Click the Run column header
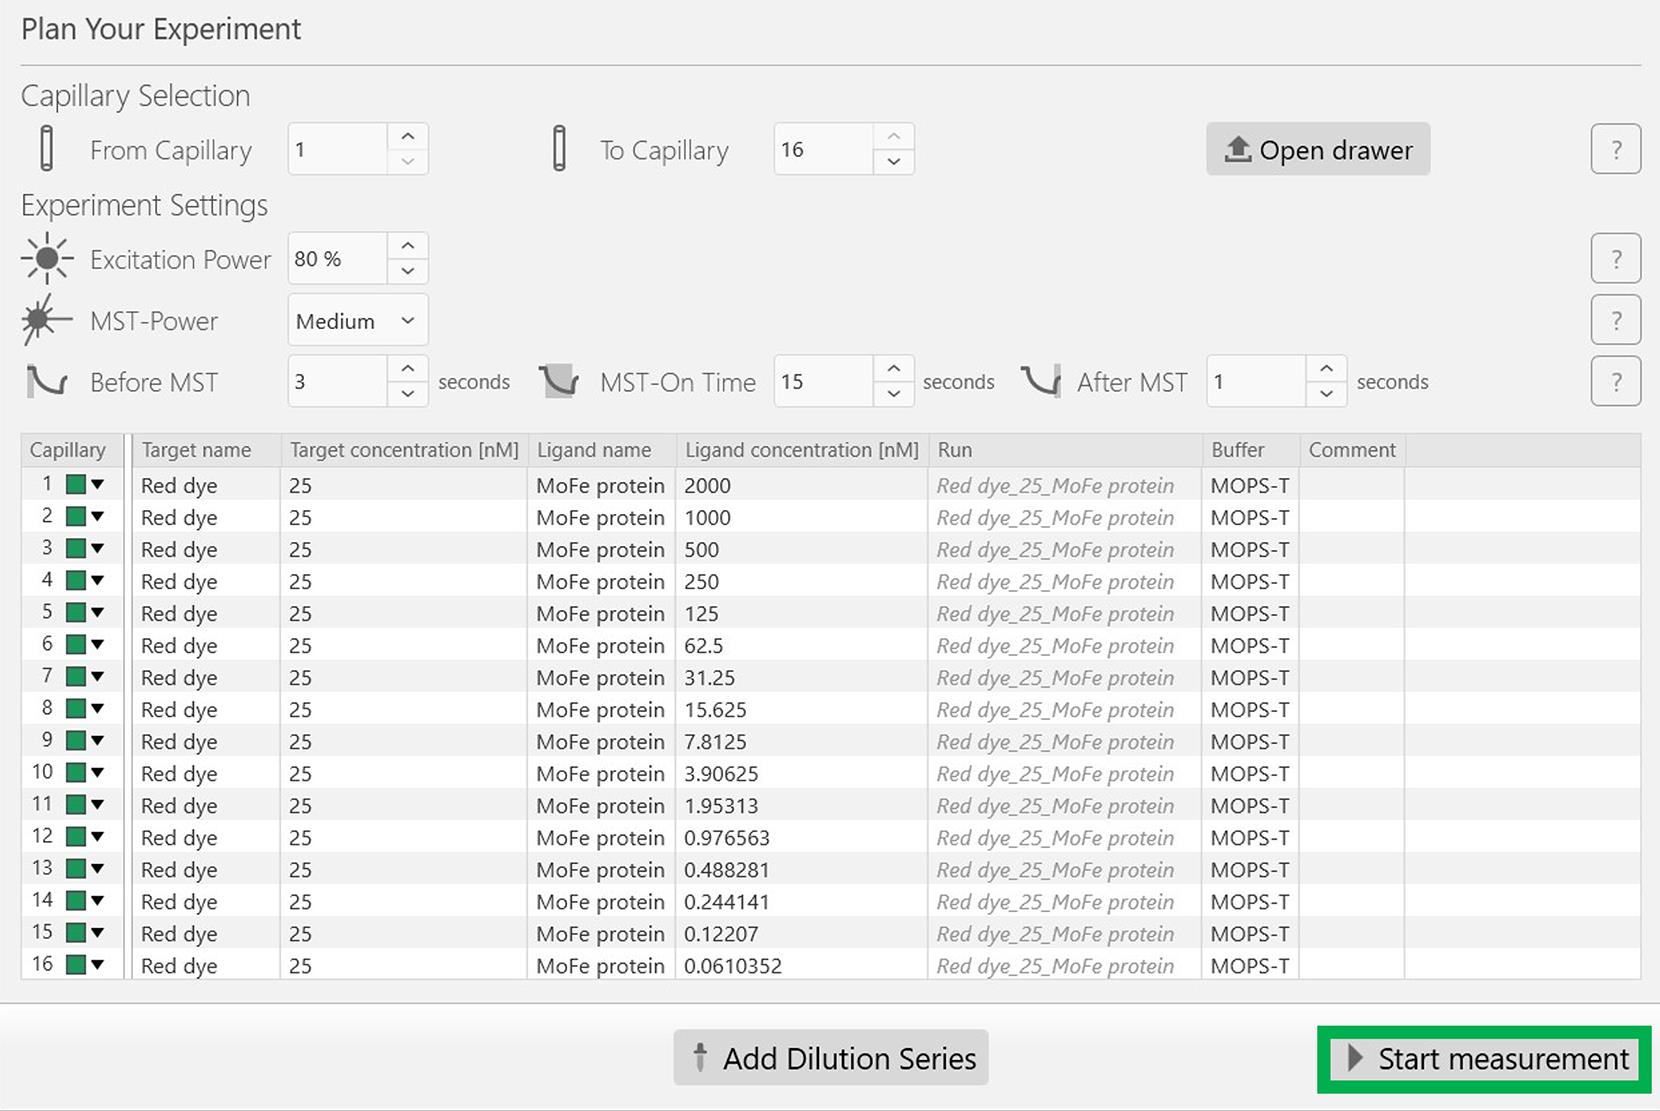The height and width of the screenshot is (1111, 1660). click(1065, 450)
